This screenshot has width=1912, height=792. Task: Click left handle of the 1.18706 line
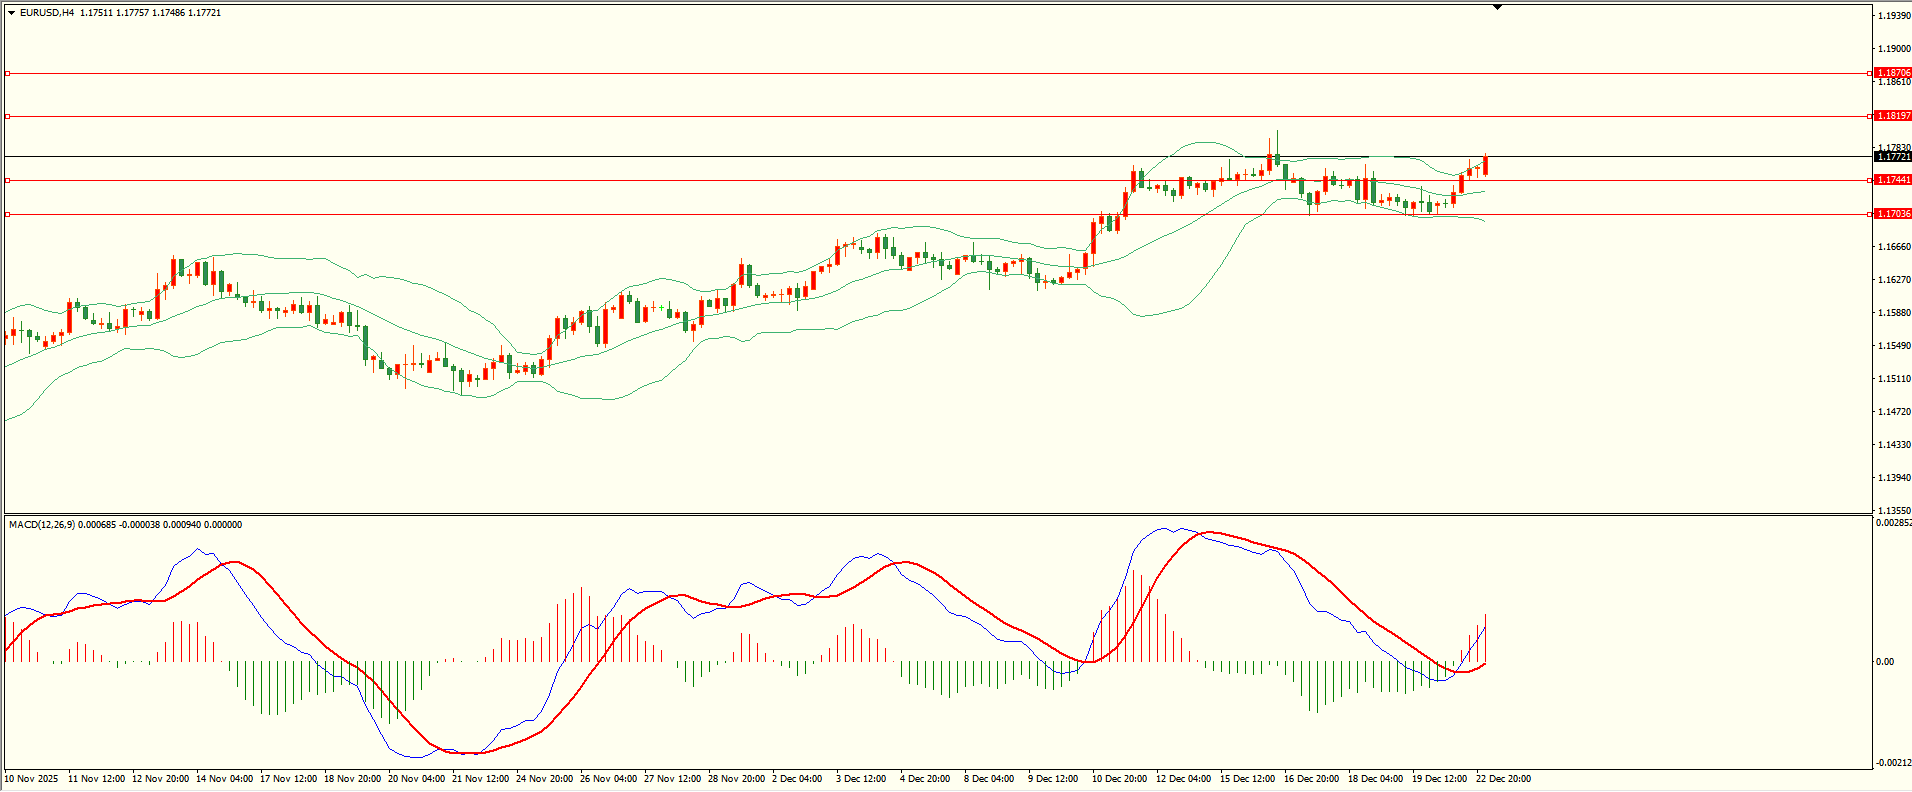(x=8, y=73)
